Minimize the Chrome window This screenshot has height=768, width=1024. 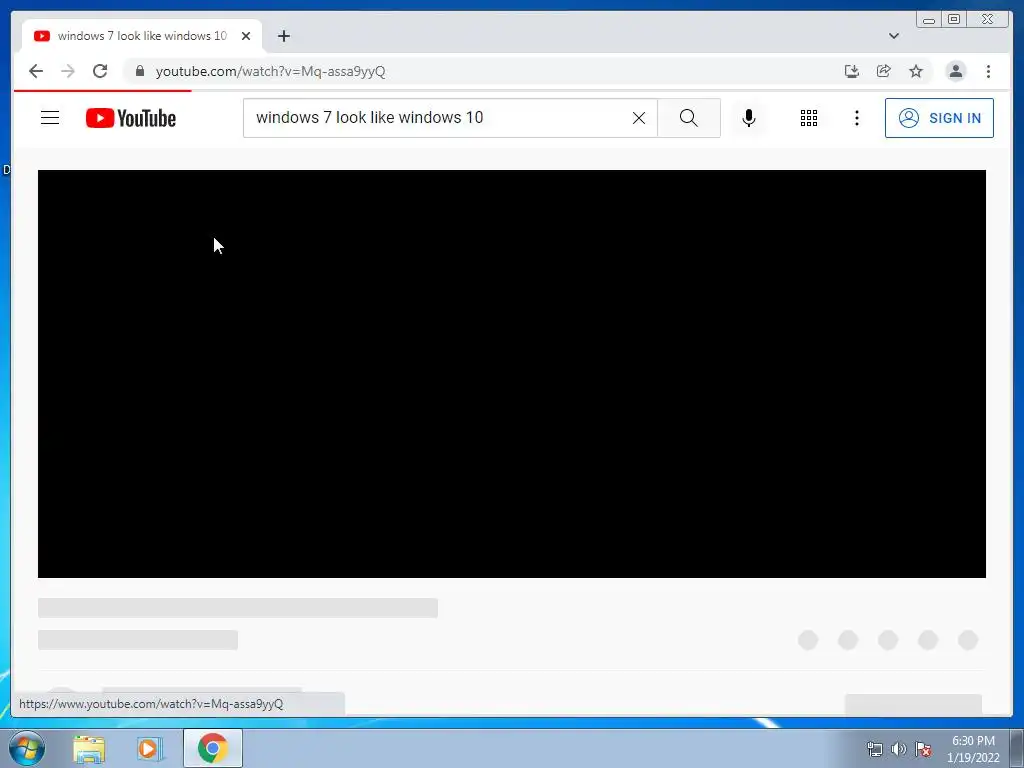tap(929, 20)
